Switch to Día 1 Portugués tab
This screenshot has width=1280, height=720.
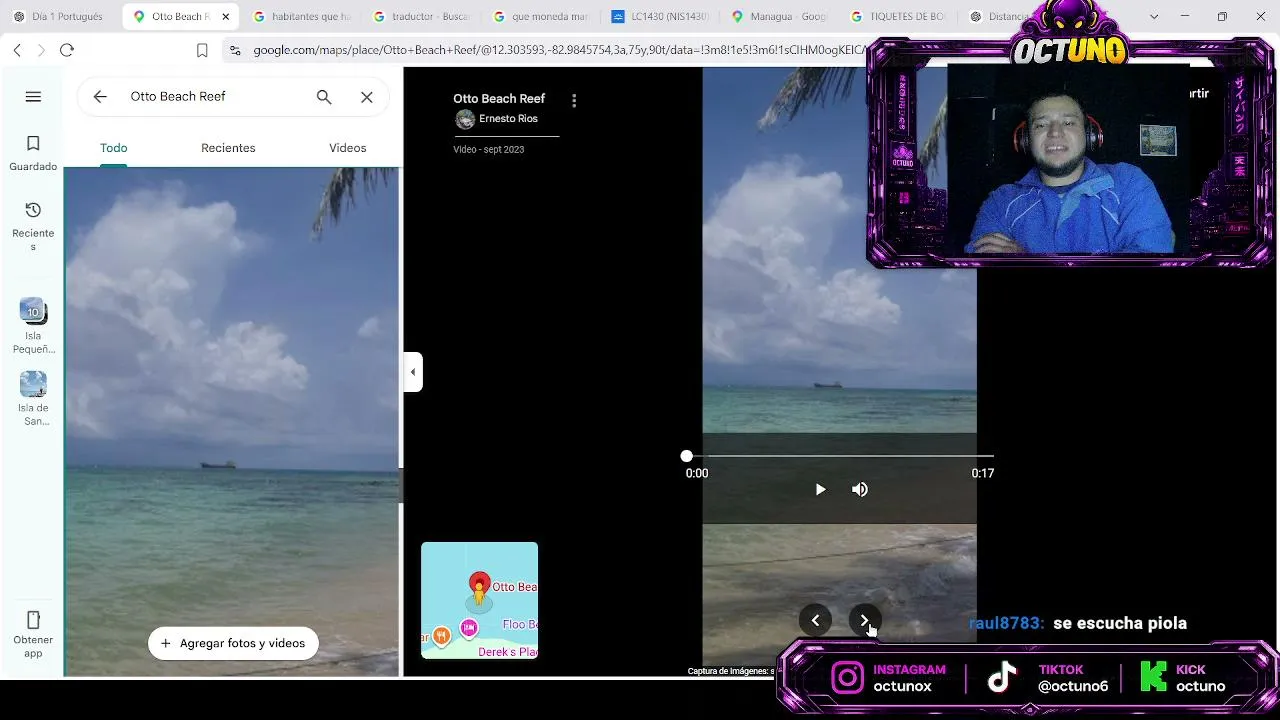(60, 17)
